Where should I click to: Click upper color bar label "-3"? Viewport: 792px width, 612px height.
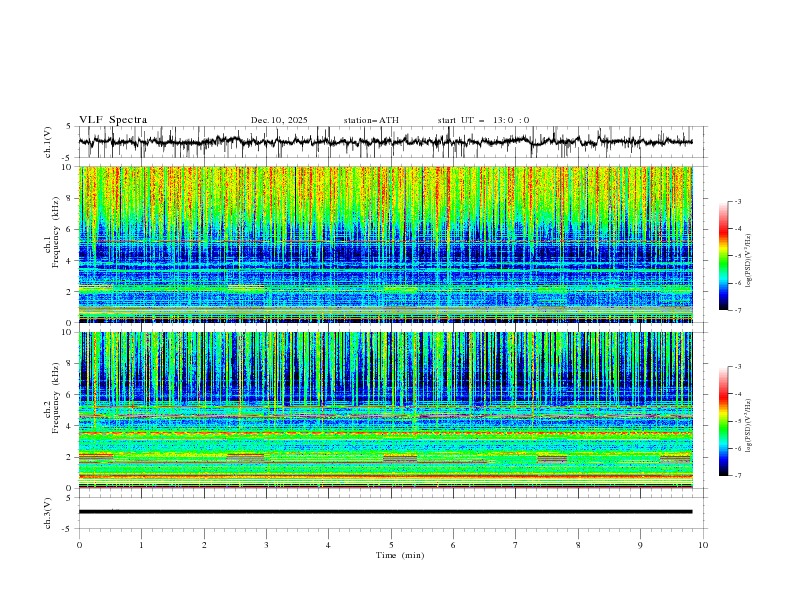pyautogui.click(x=737, y=201)
